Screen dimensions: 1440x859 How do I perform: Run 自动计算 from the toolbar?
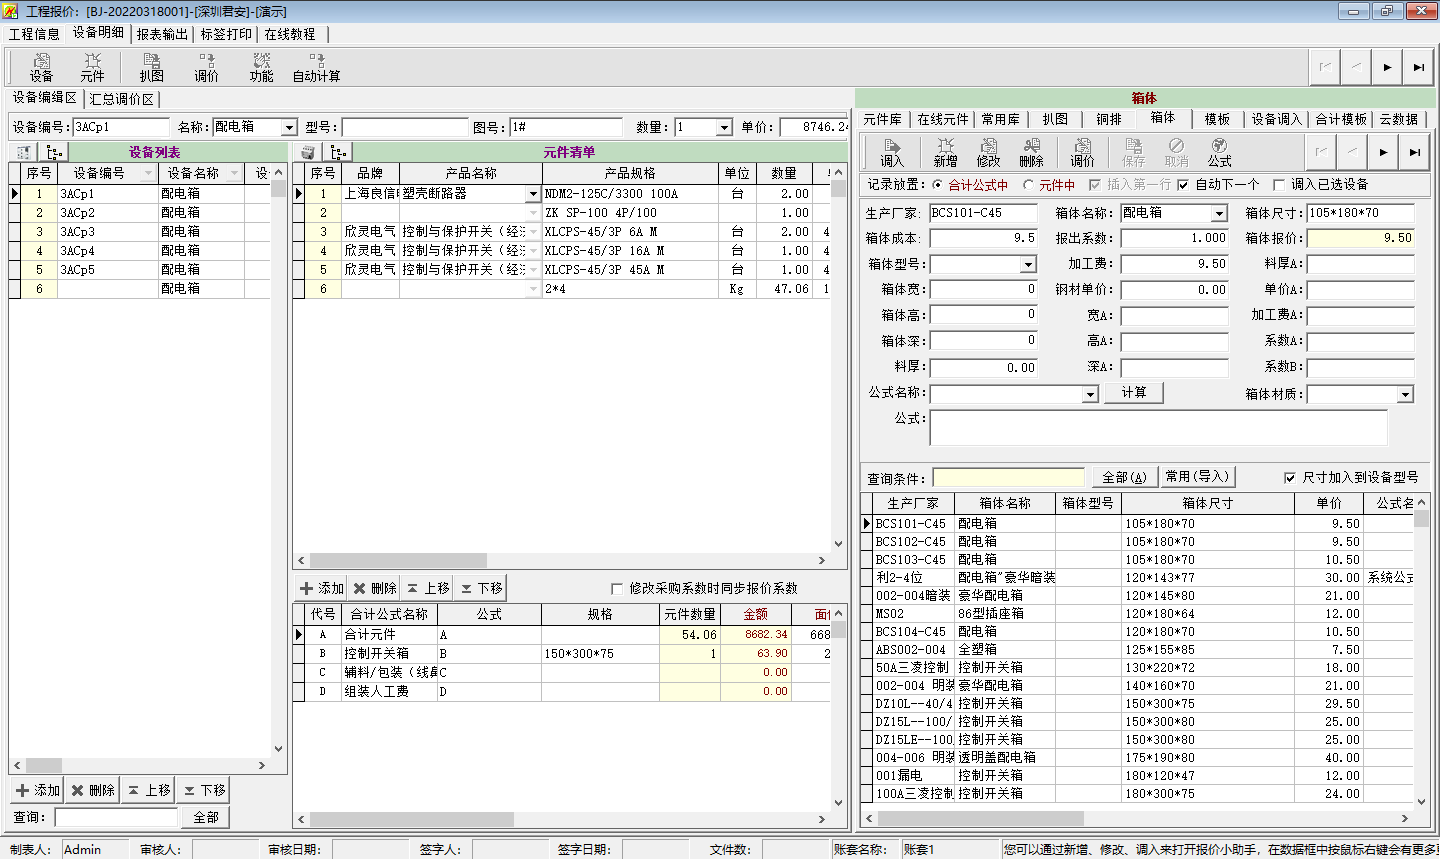click(316, 67)
